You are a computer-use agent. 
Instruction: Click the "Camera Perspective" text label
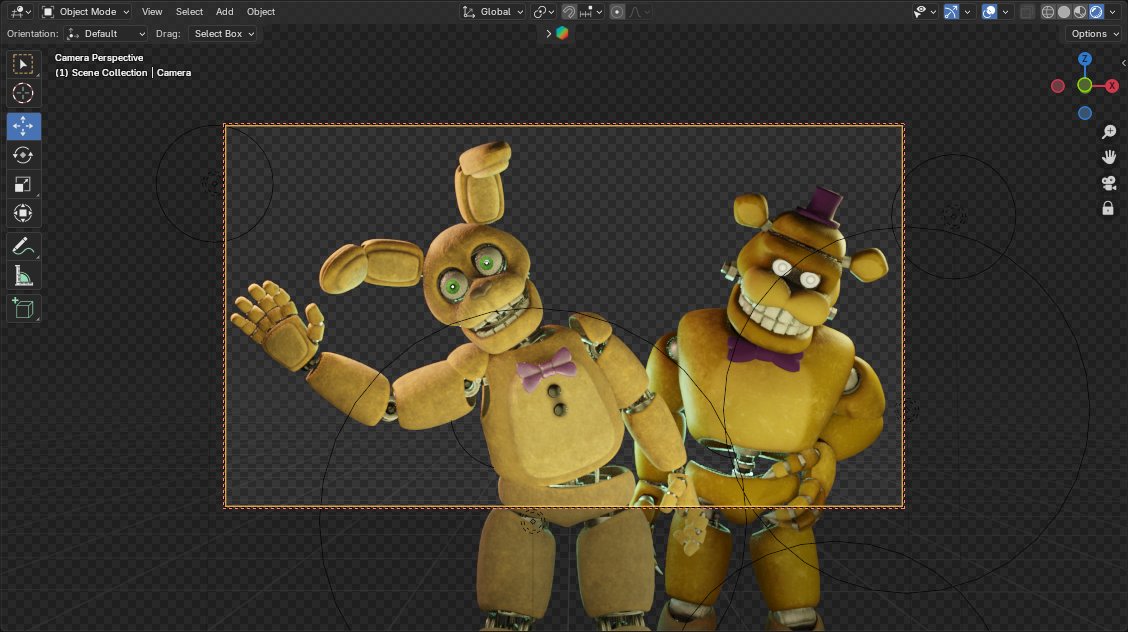99,58
